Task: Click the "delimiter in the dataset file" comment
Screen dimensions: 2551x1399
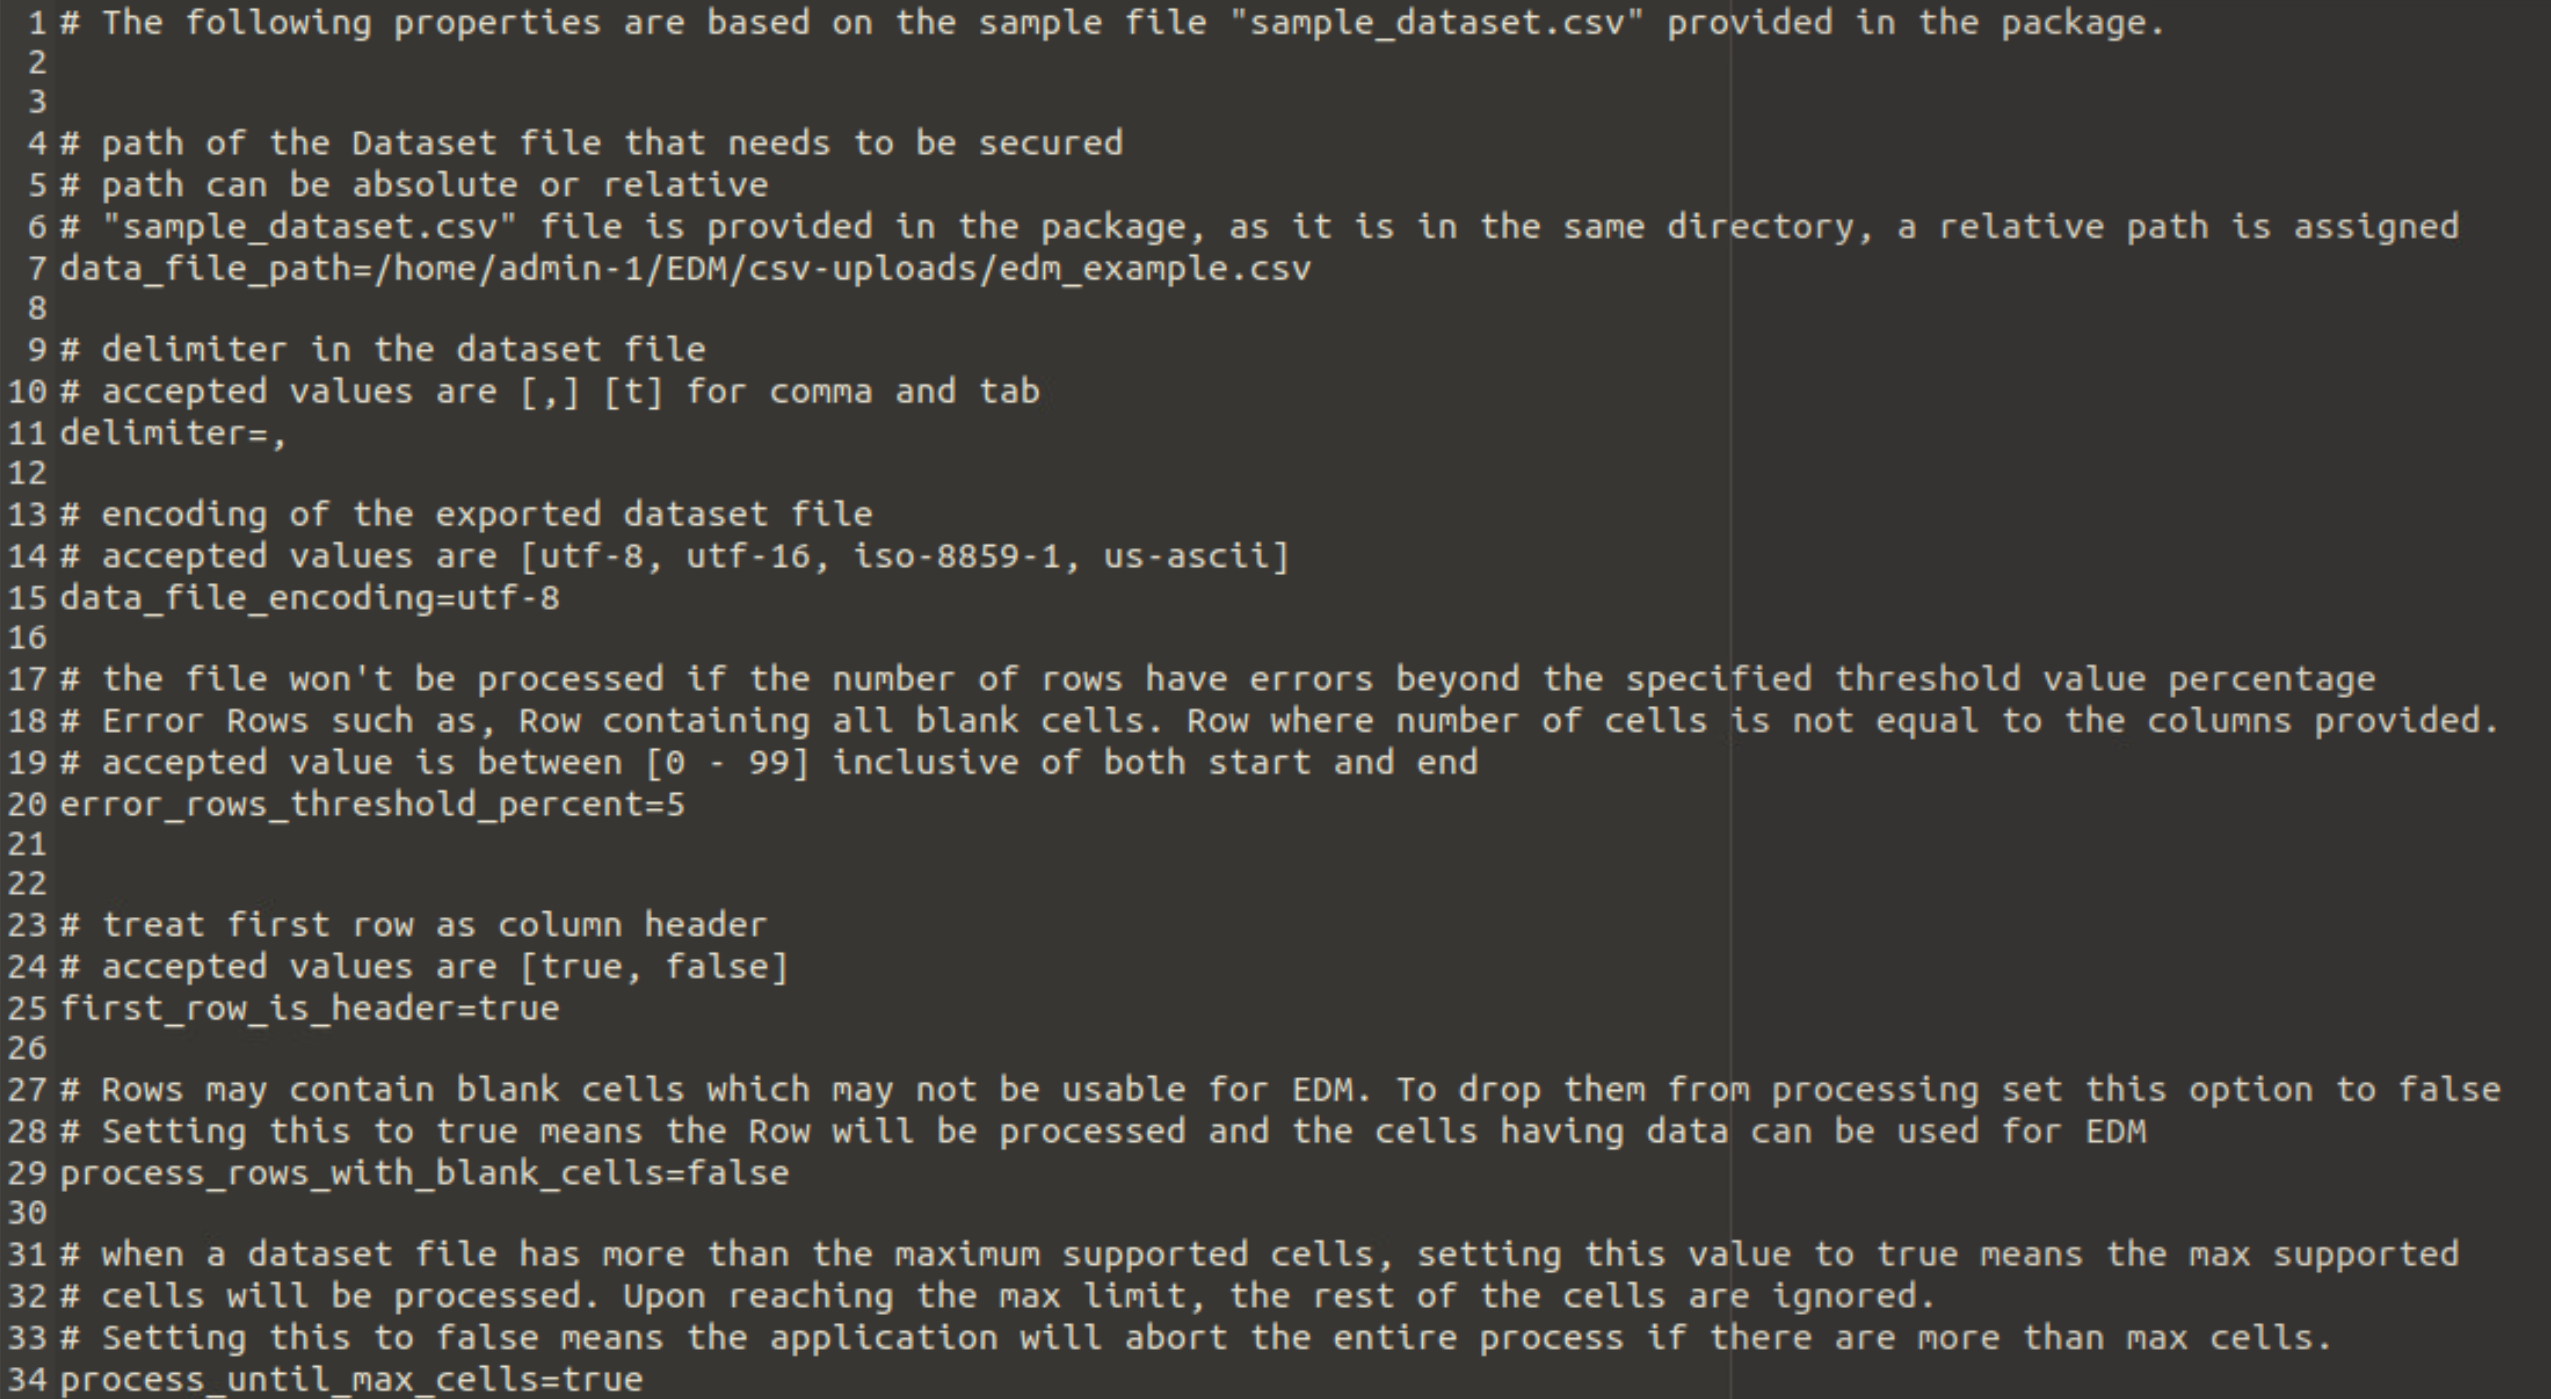Action: 383,351
